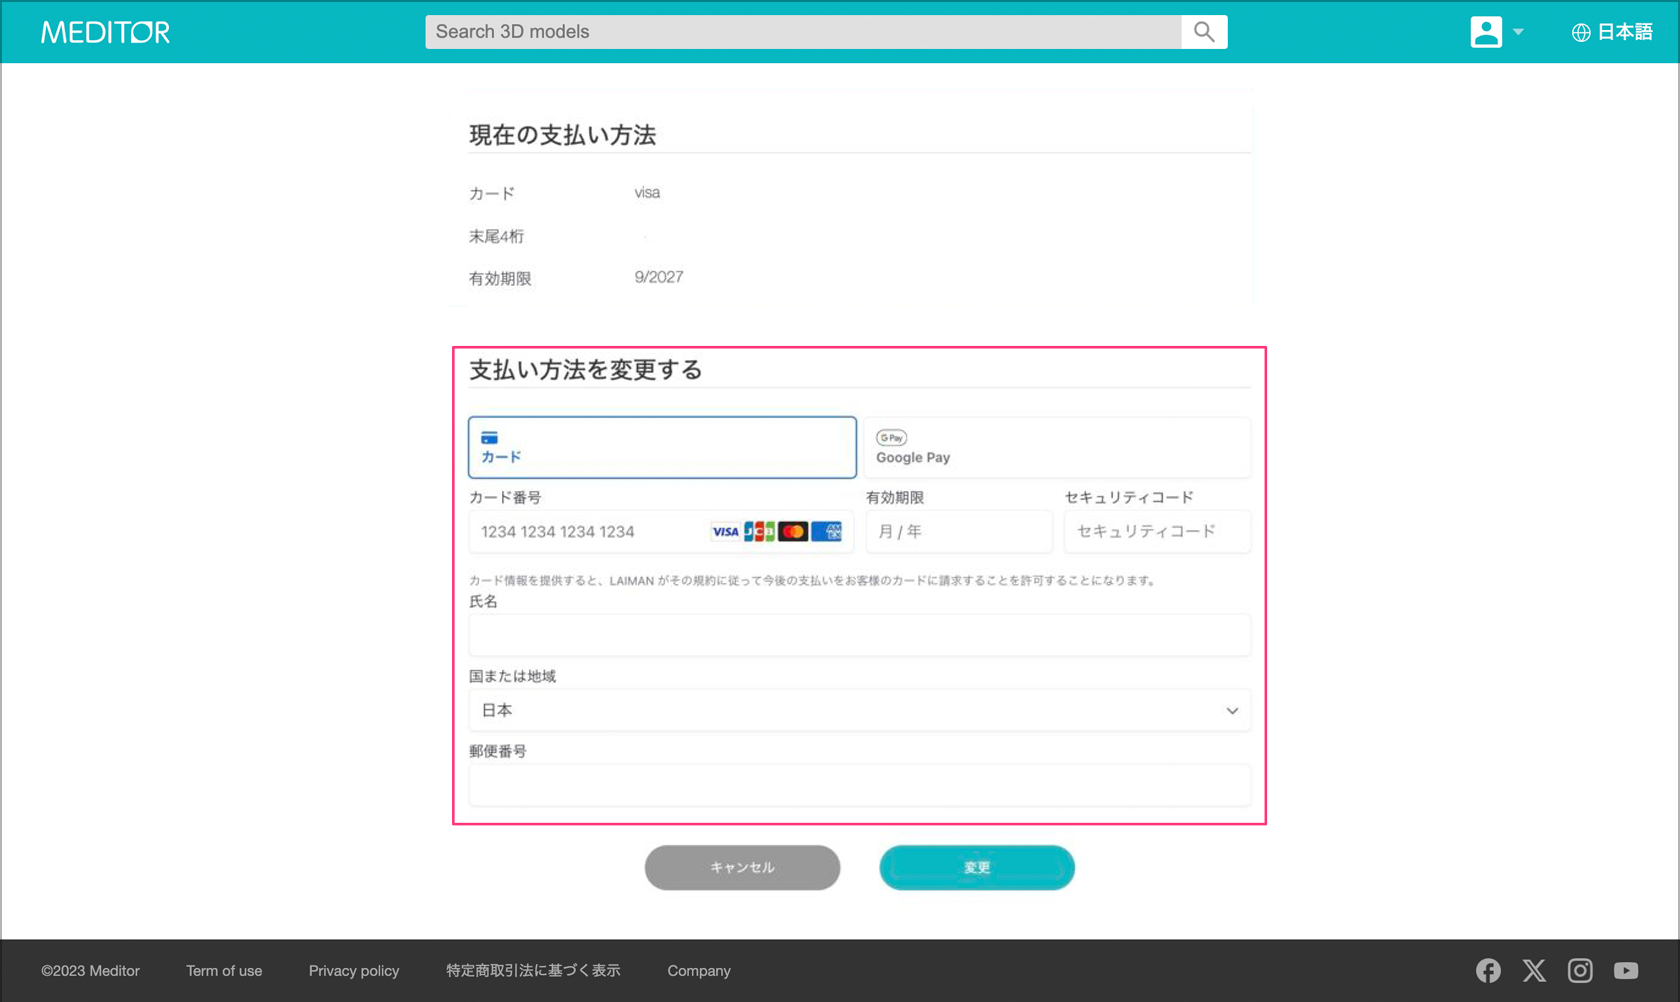Viewport: 1680px width, 1002px height.
Task: Open the Instagram icon in footer
Action: point(1580,970)
